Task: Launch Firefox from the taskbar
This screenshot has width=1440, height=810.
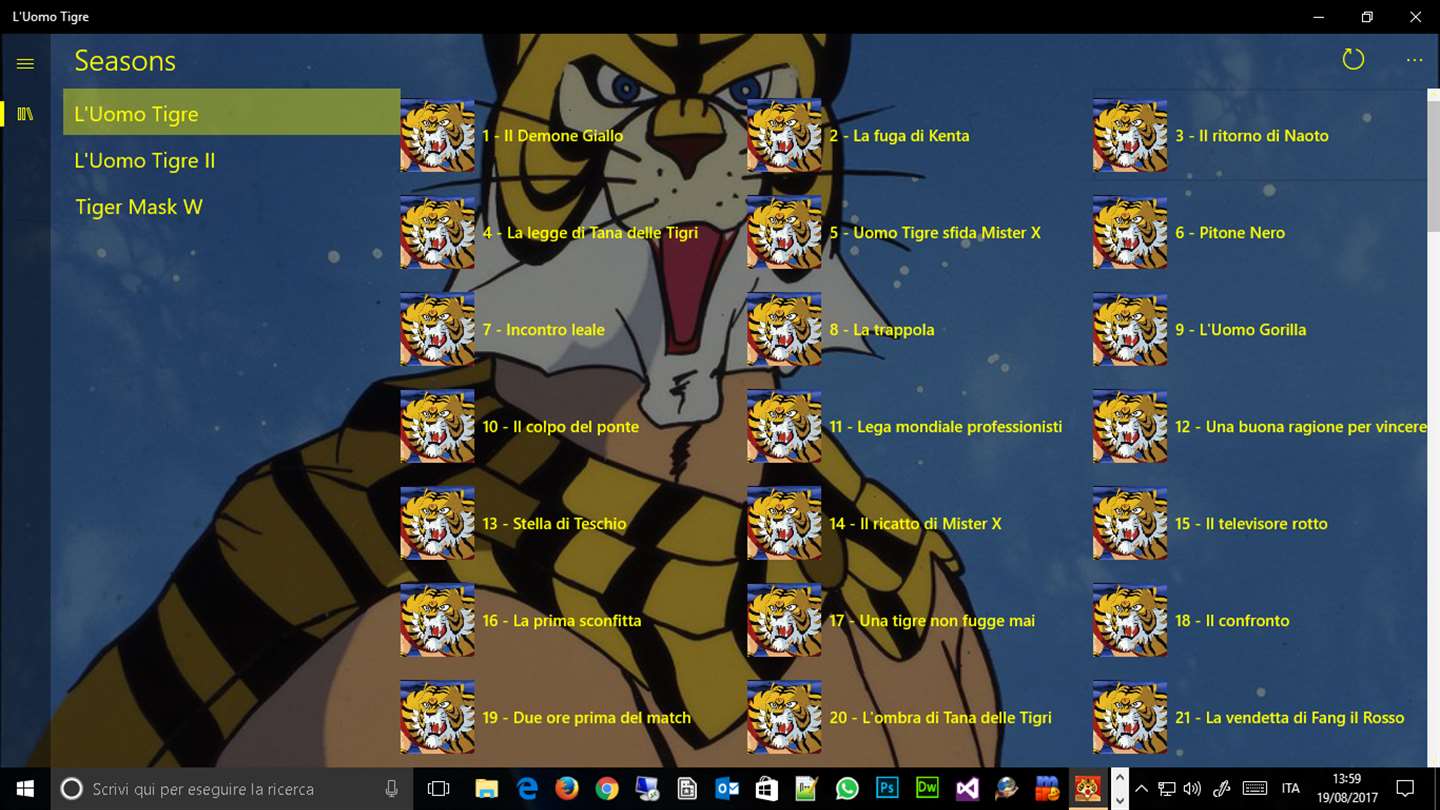Action: pos(567,789)
